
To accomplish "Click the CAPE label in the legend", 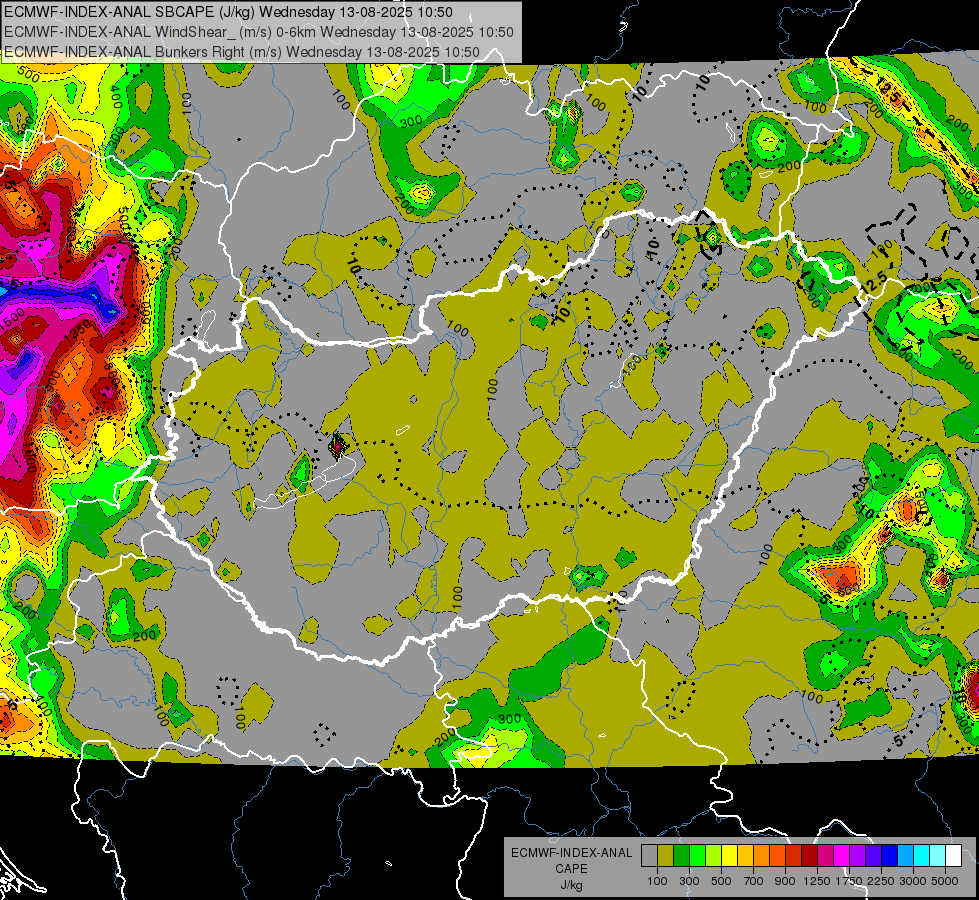I will [571, 868].
